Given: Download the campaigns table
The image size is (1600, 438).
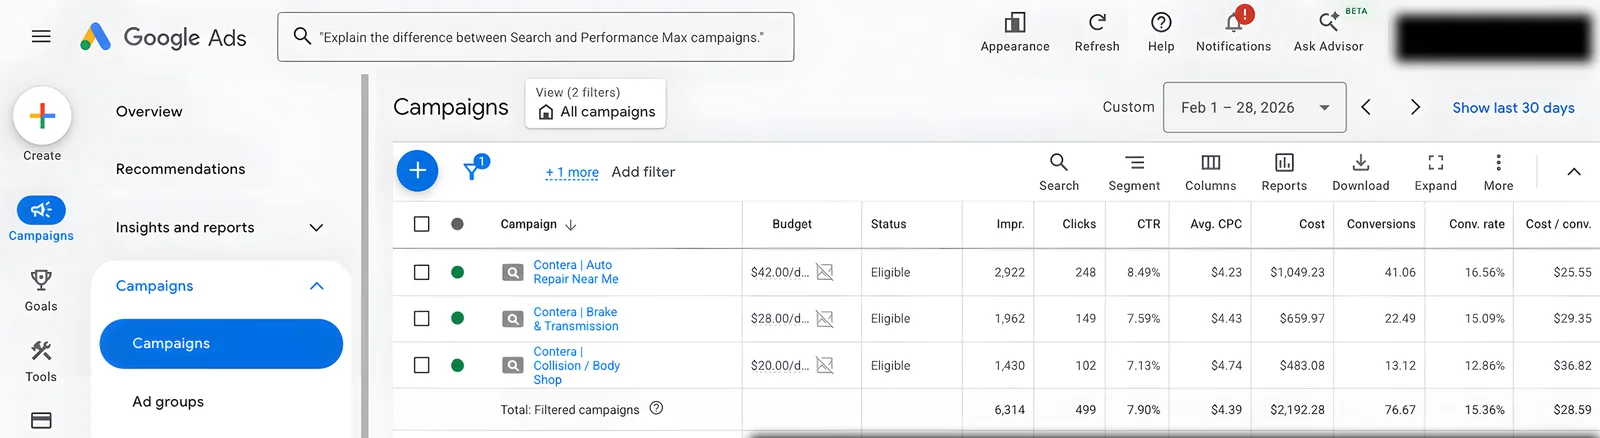Looking at the screenshot, I should click(x=1361, y=172).
